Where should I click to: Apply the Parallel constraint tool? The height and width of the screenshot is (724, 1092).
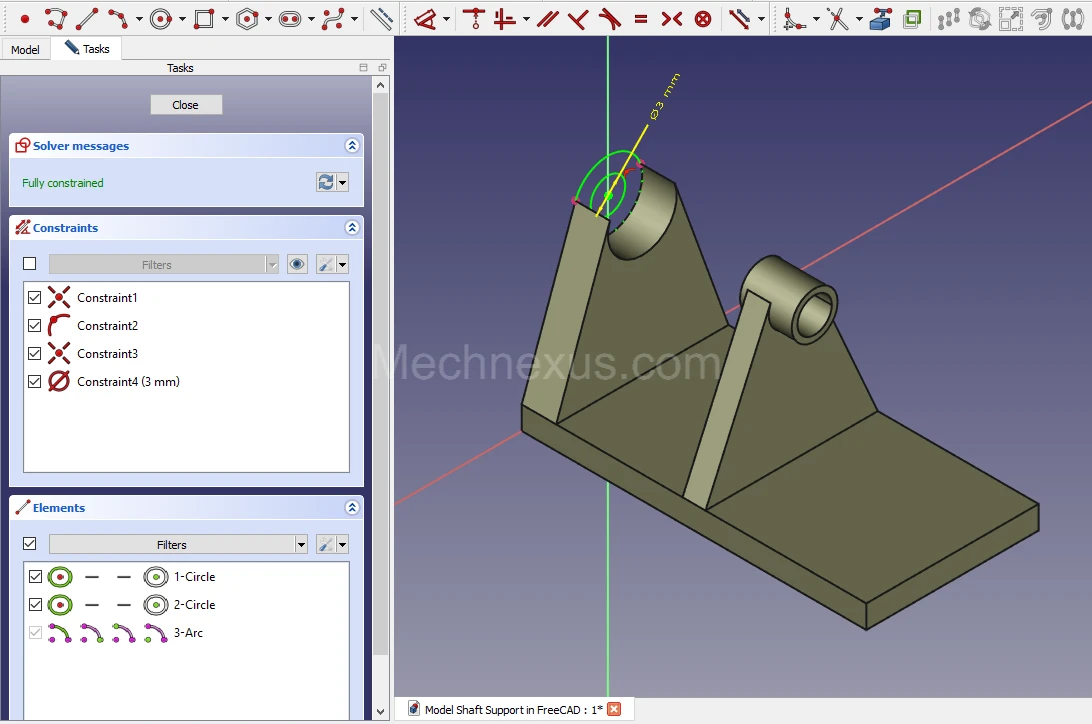click(547, 18)
